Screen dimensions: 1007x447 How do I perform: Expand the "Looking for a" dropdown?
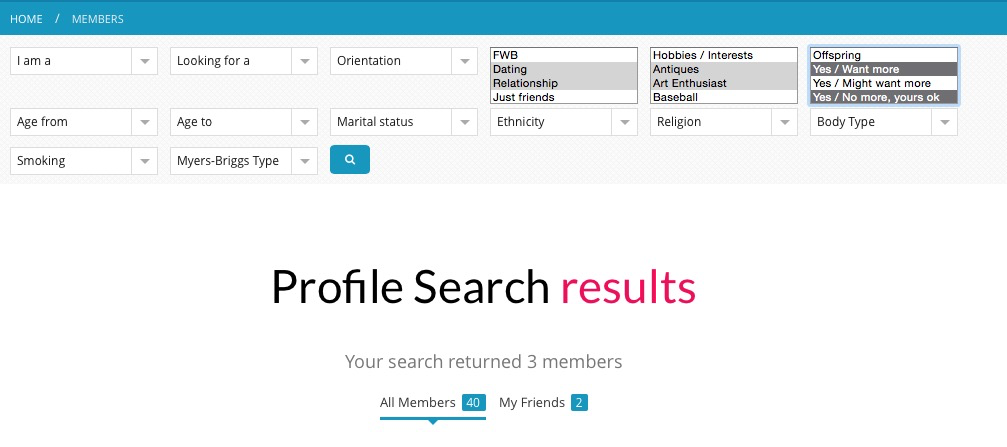tap(243, 61)
